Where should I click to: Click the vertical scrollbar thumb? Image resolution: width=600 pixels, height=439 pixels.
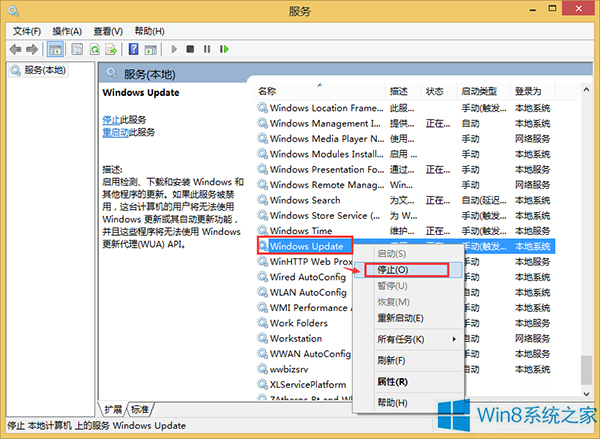pyautogui.click(x=586, y=370)
